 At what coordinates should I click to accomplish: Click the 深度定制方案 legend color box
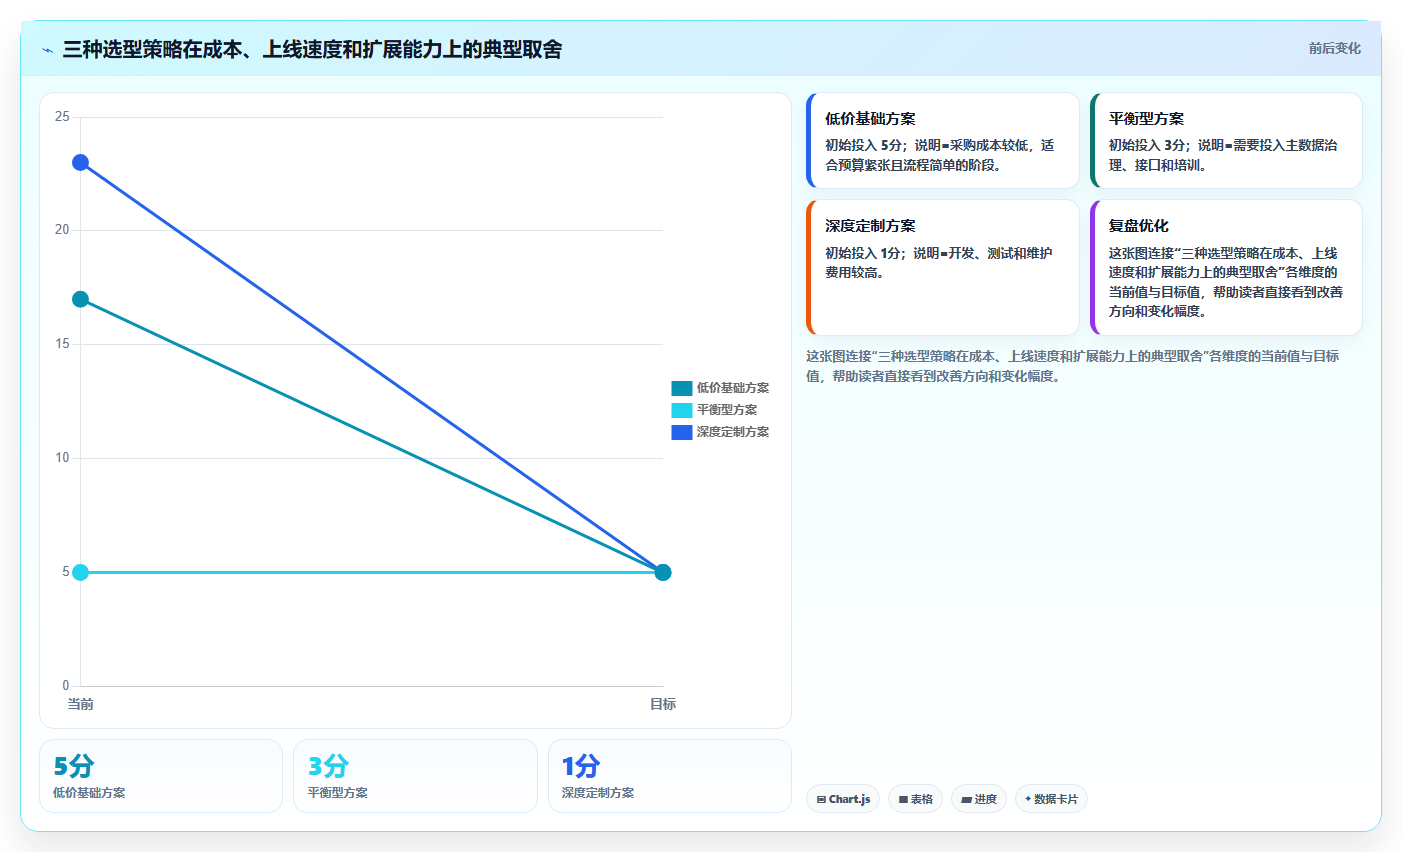pyautogui.click(x=682, y=432)
